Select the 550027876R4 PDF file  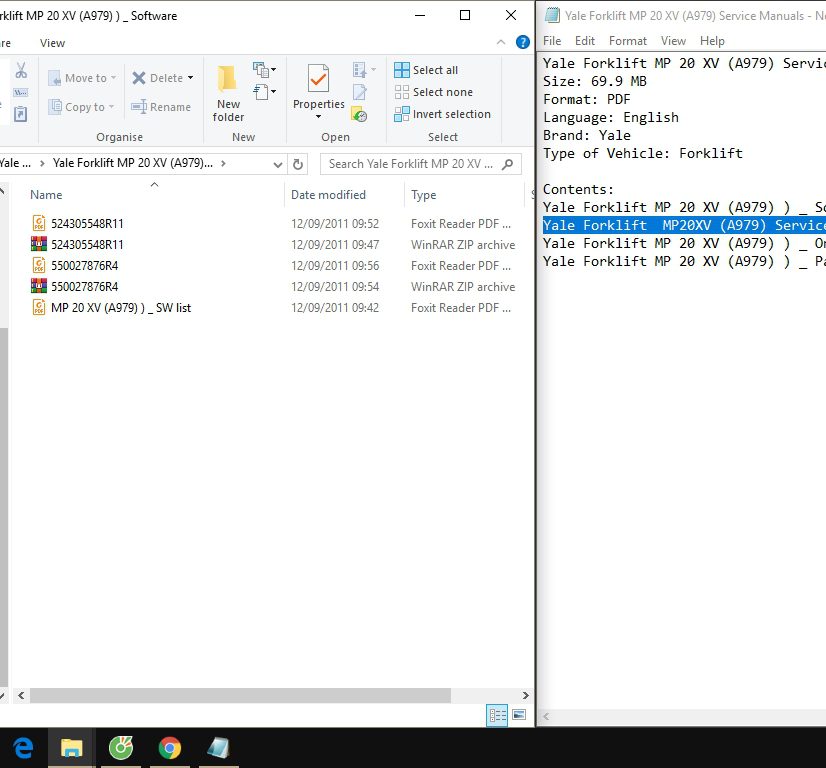[84, 266]
